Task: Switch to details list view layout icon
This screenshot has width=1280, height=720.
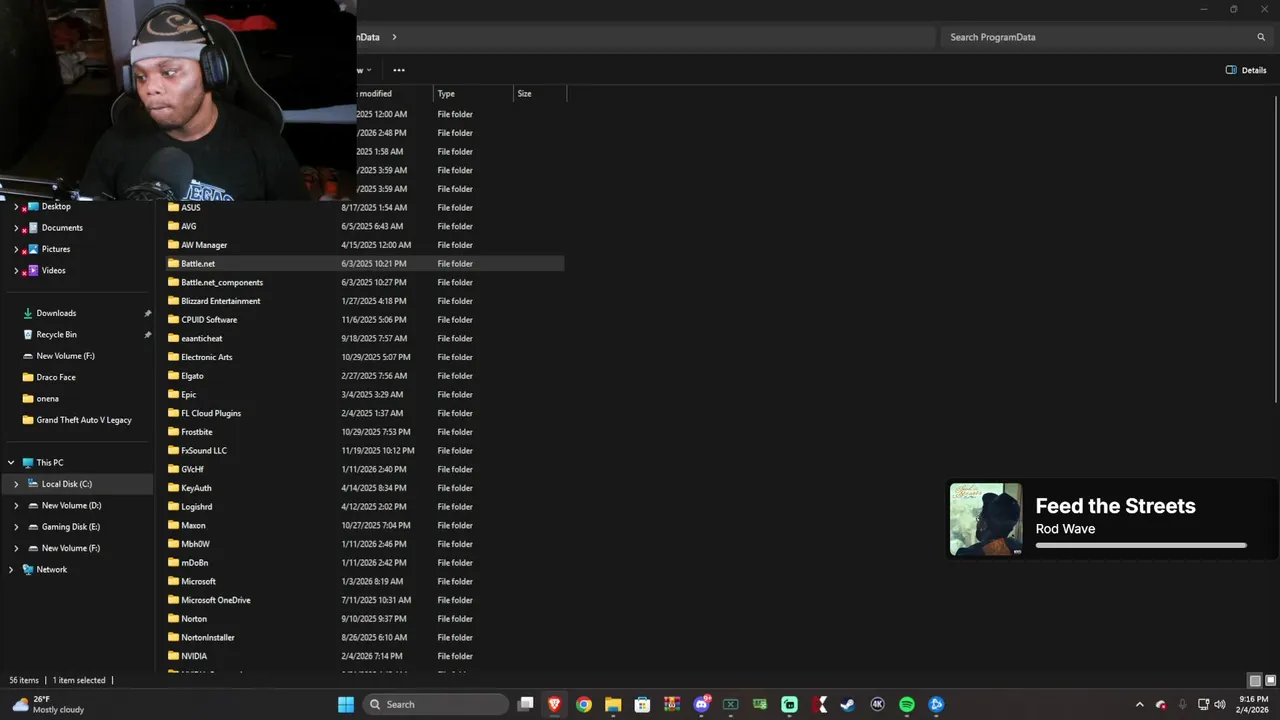Action: click(1255, 680)
